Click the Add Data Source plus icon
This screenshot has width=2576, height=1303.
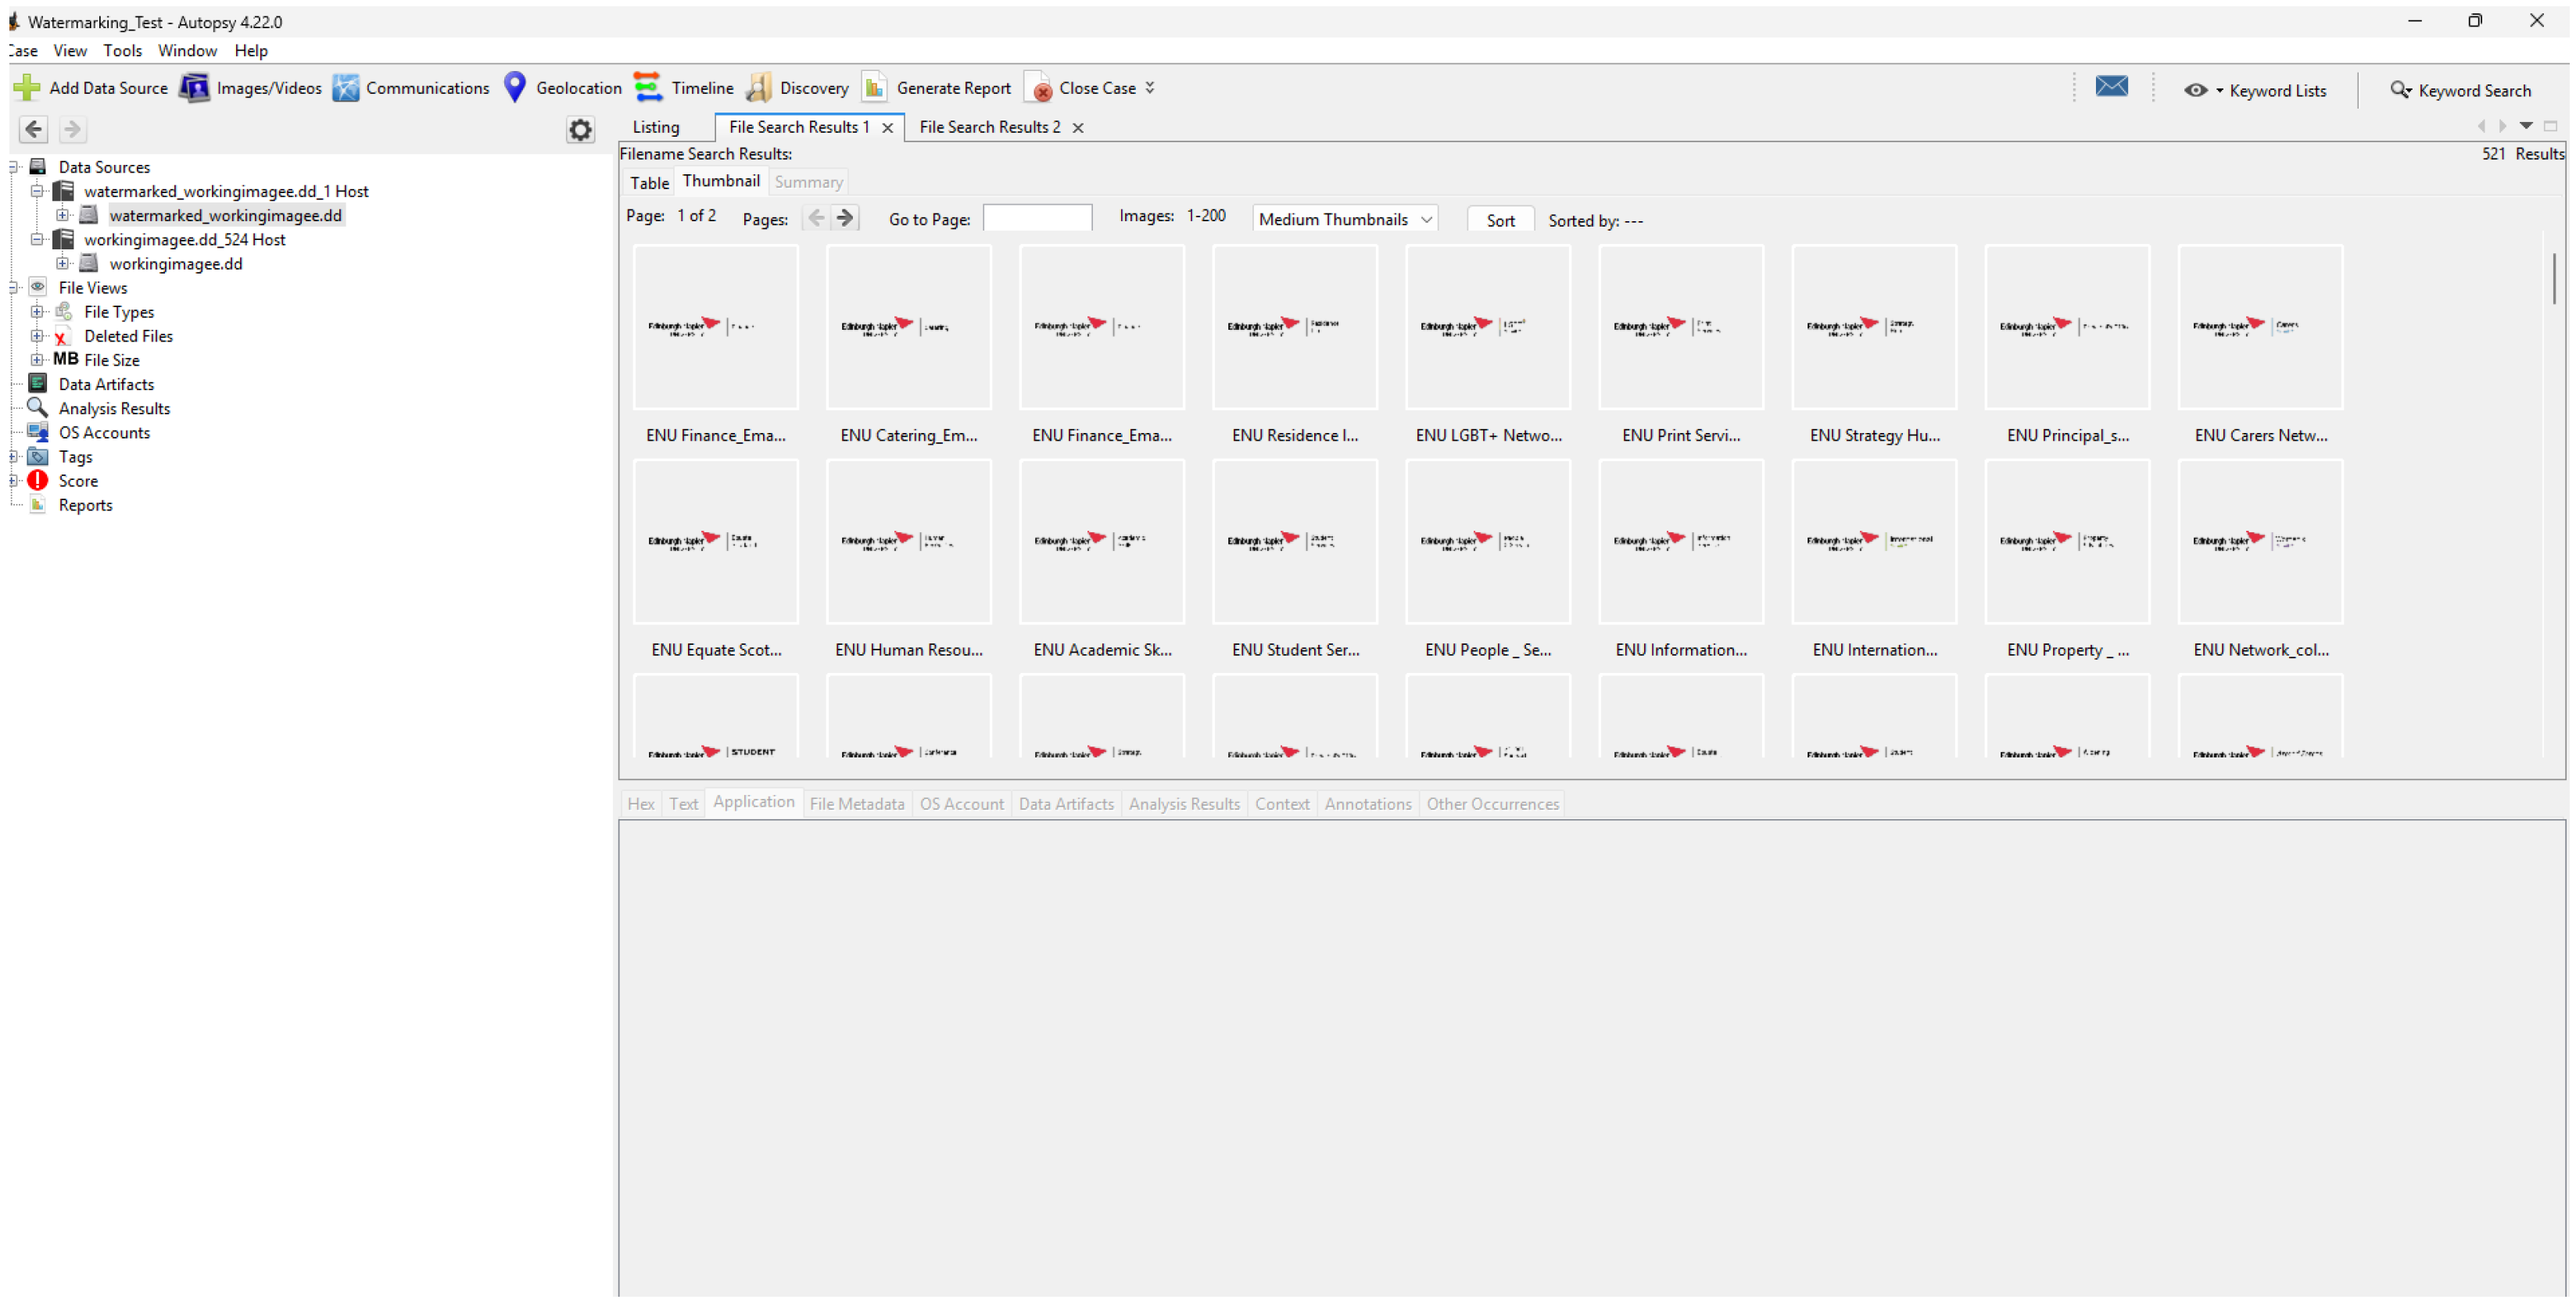tap(27, 88)
